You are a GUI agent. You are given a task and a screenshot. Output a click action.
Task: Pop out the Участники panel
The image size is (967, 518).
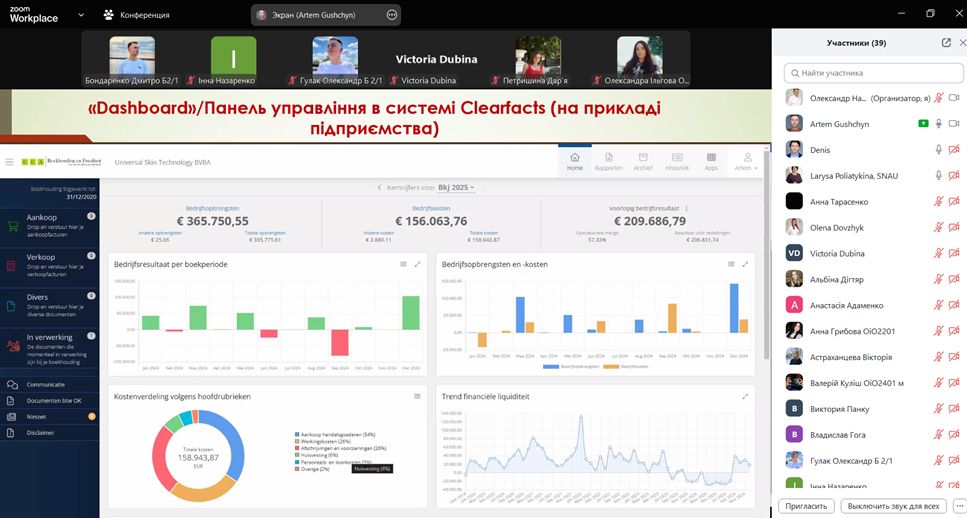tap(946, 43)
